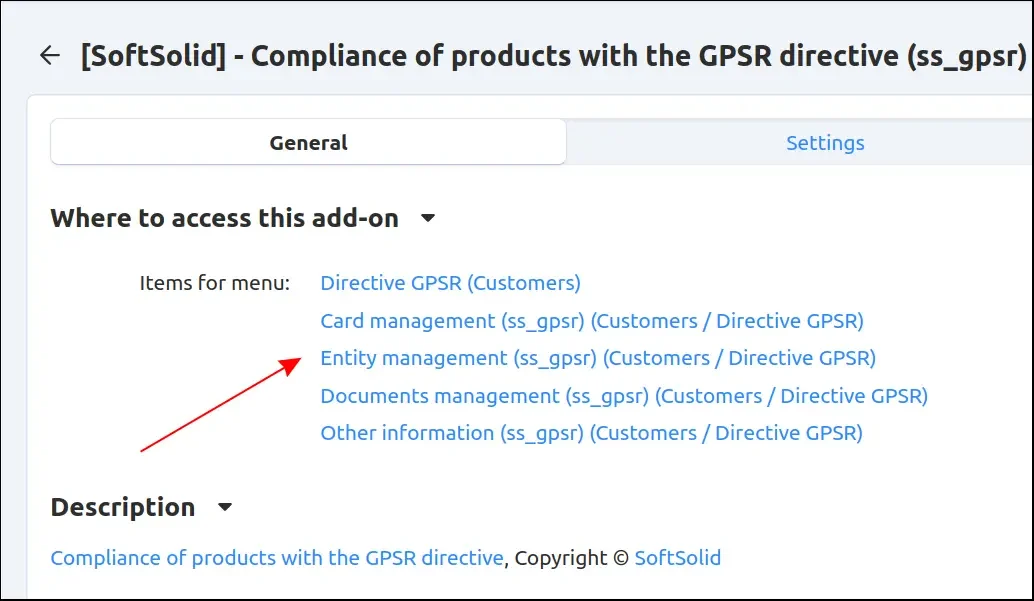Collapse section using caret beside 'Where to access this add-on'
This screenshot has height=601, width=1034.
click(428, 218)
